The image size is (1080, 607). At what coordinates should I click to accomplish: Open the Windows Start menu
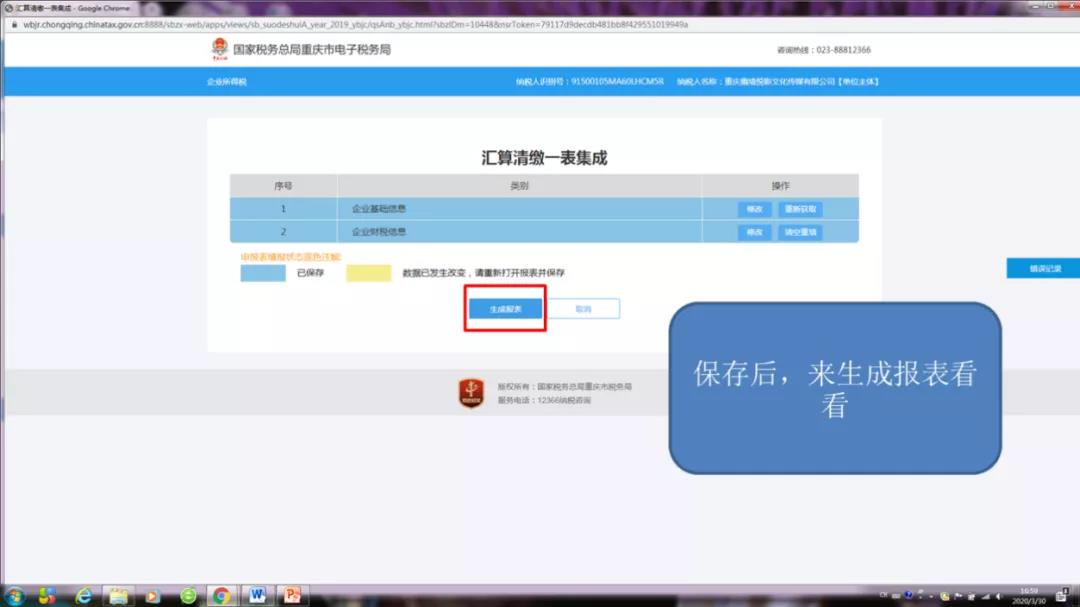click(x=14, y=596)
